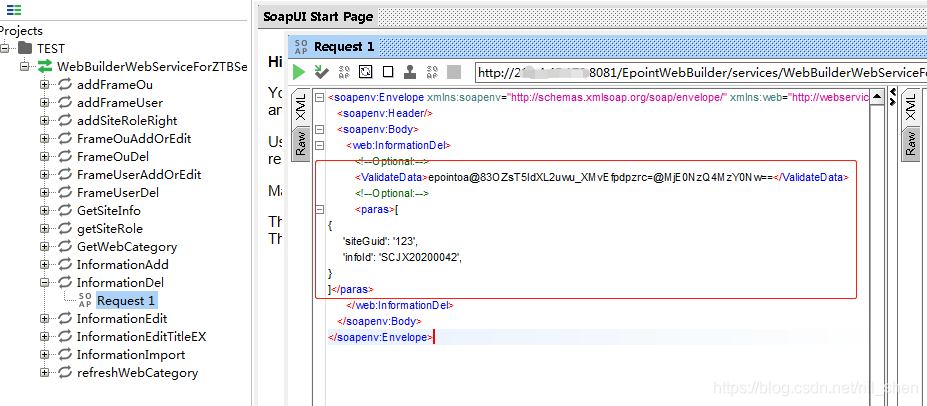This screenshot has height=406, width=927.
Task: Collapse the WebBuilderWebServiceForZTBSe interface node
Action: click(24, 66)
